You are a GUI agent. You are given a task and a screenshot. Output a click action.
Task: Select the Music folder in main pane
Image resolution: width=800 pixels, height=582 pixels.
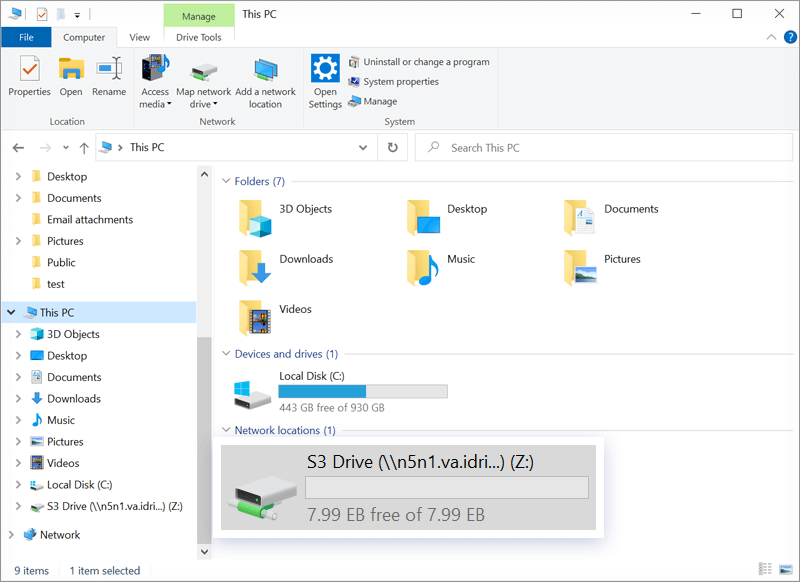[x=442, y=268]
